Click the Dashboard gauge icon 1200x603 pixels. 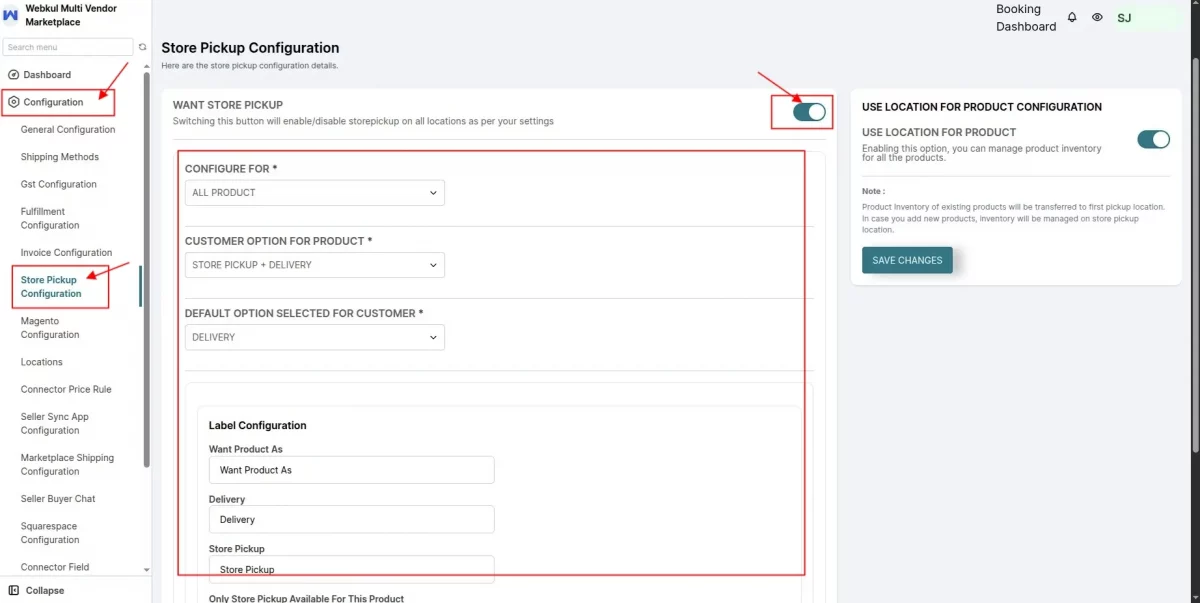[13, 75]
